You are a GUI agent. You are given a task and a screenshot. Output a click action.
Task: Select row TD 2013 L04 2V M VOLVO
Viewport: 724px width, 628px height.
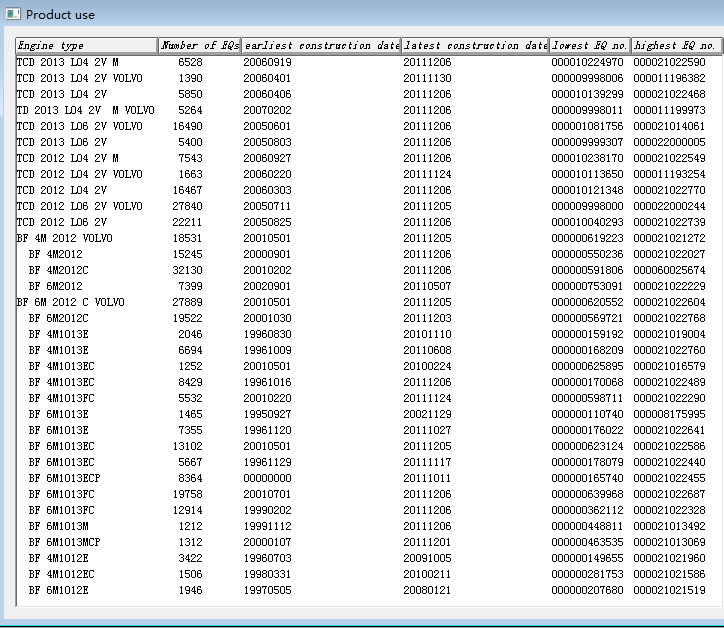[368, 110]
